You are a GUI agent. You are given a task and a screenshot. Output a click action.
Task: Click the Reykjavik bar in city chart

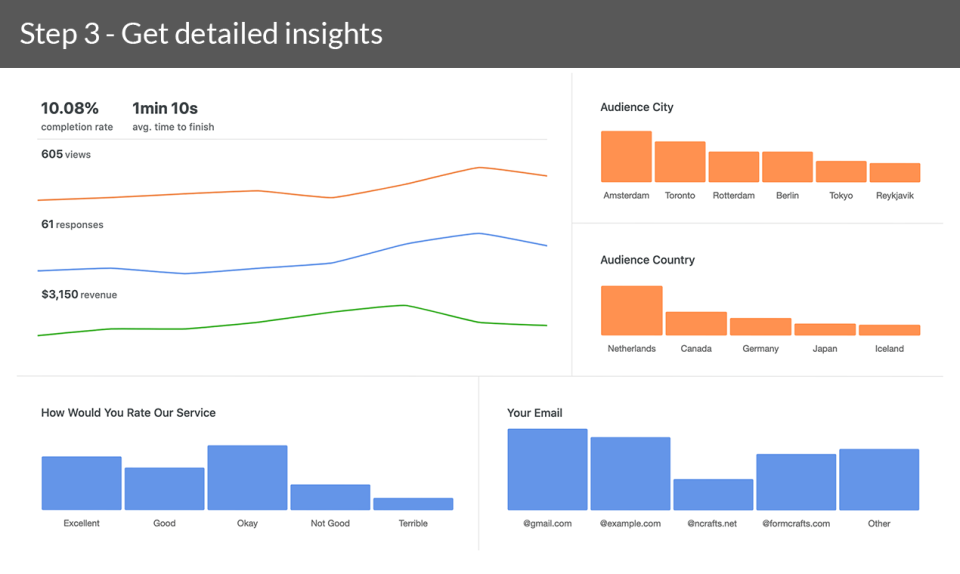895,172
